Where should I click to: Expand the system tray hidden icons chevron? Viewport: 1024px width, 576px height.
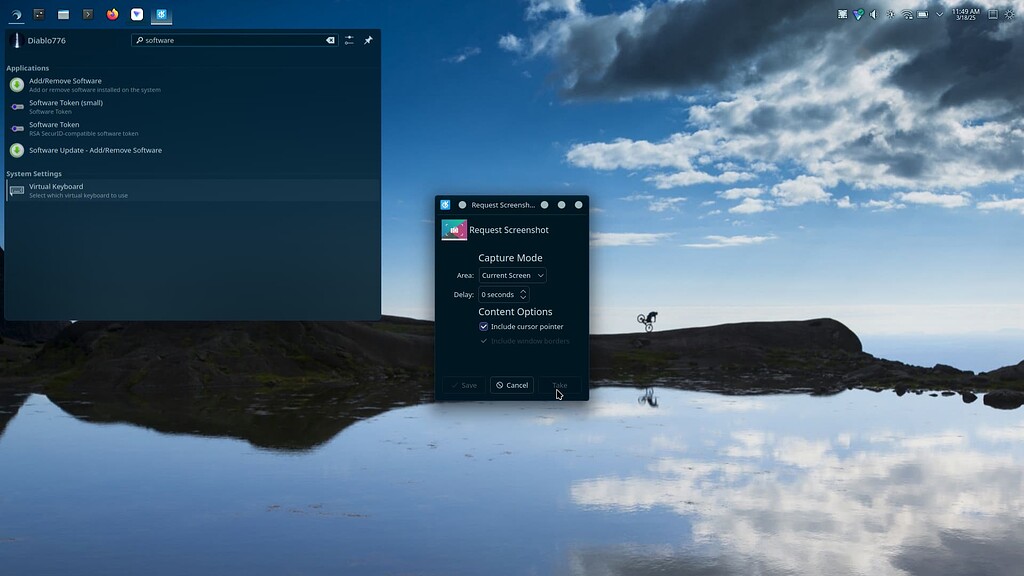click(x=939, y=14)
